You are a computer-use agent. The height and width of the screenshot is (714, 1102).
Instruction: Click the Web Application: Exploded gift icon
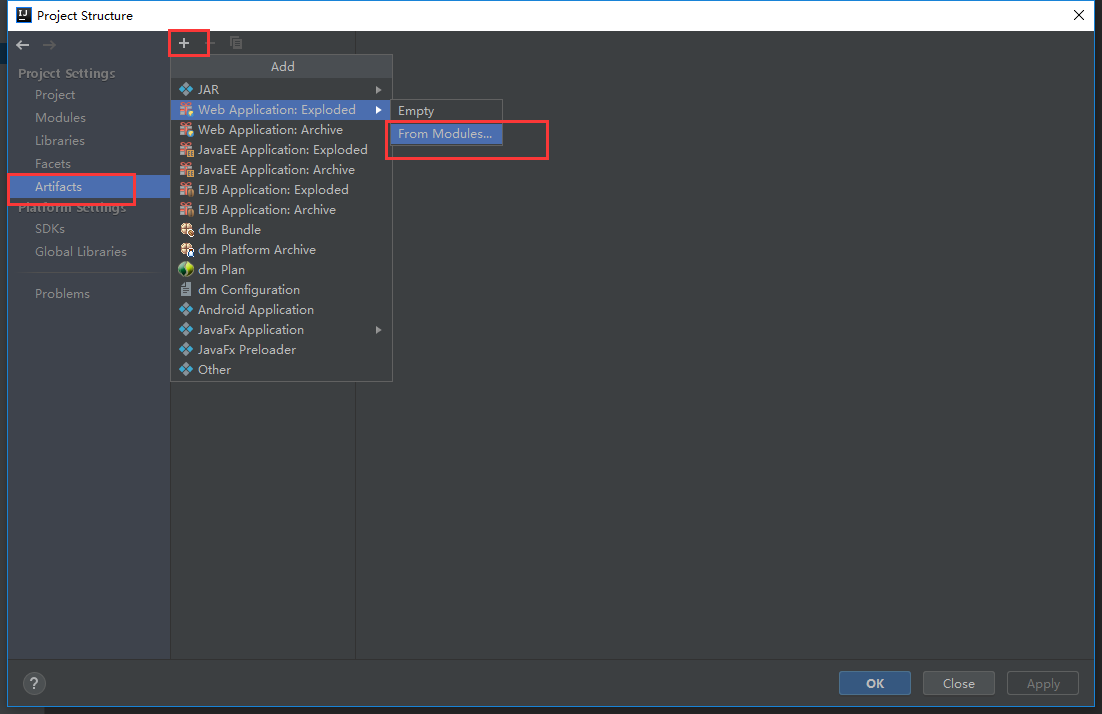[x=186, y=110]
